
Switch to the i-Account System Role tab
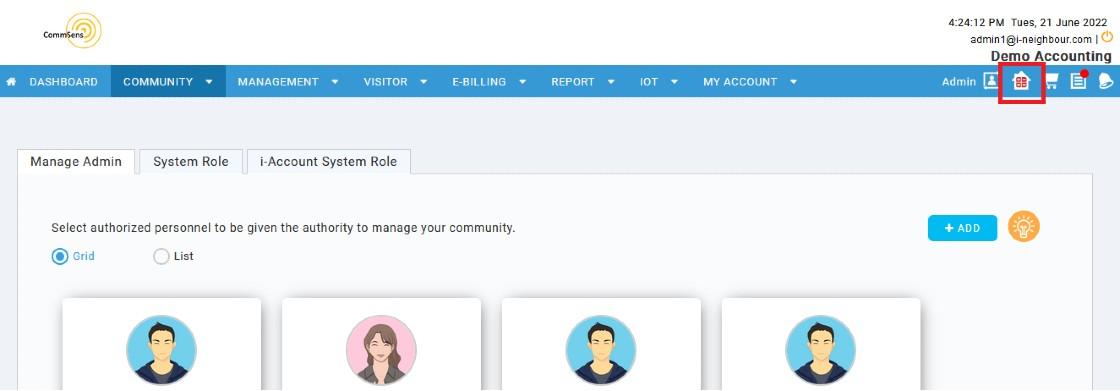click(329, 162)
